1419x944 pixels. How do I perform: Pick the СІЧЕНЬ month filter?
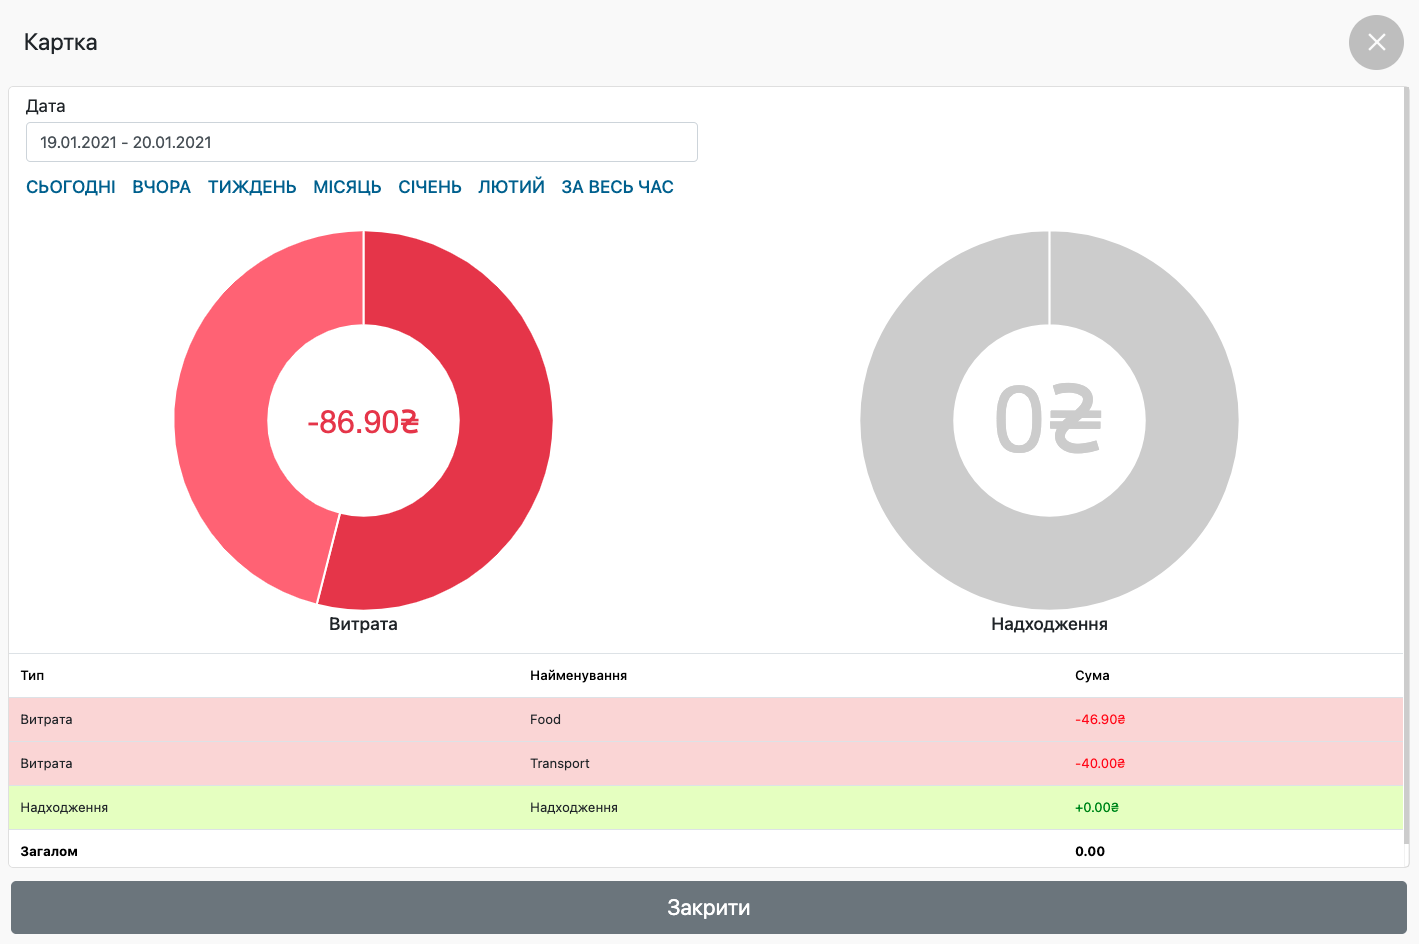click(x=430, y=187)
